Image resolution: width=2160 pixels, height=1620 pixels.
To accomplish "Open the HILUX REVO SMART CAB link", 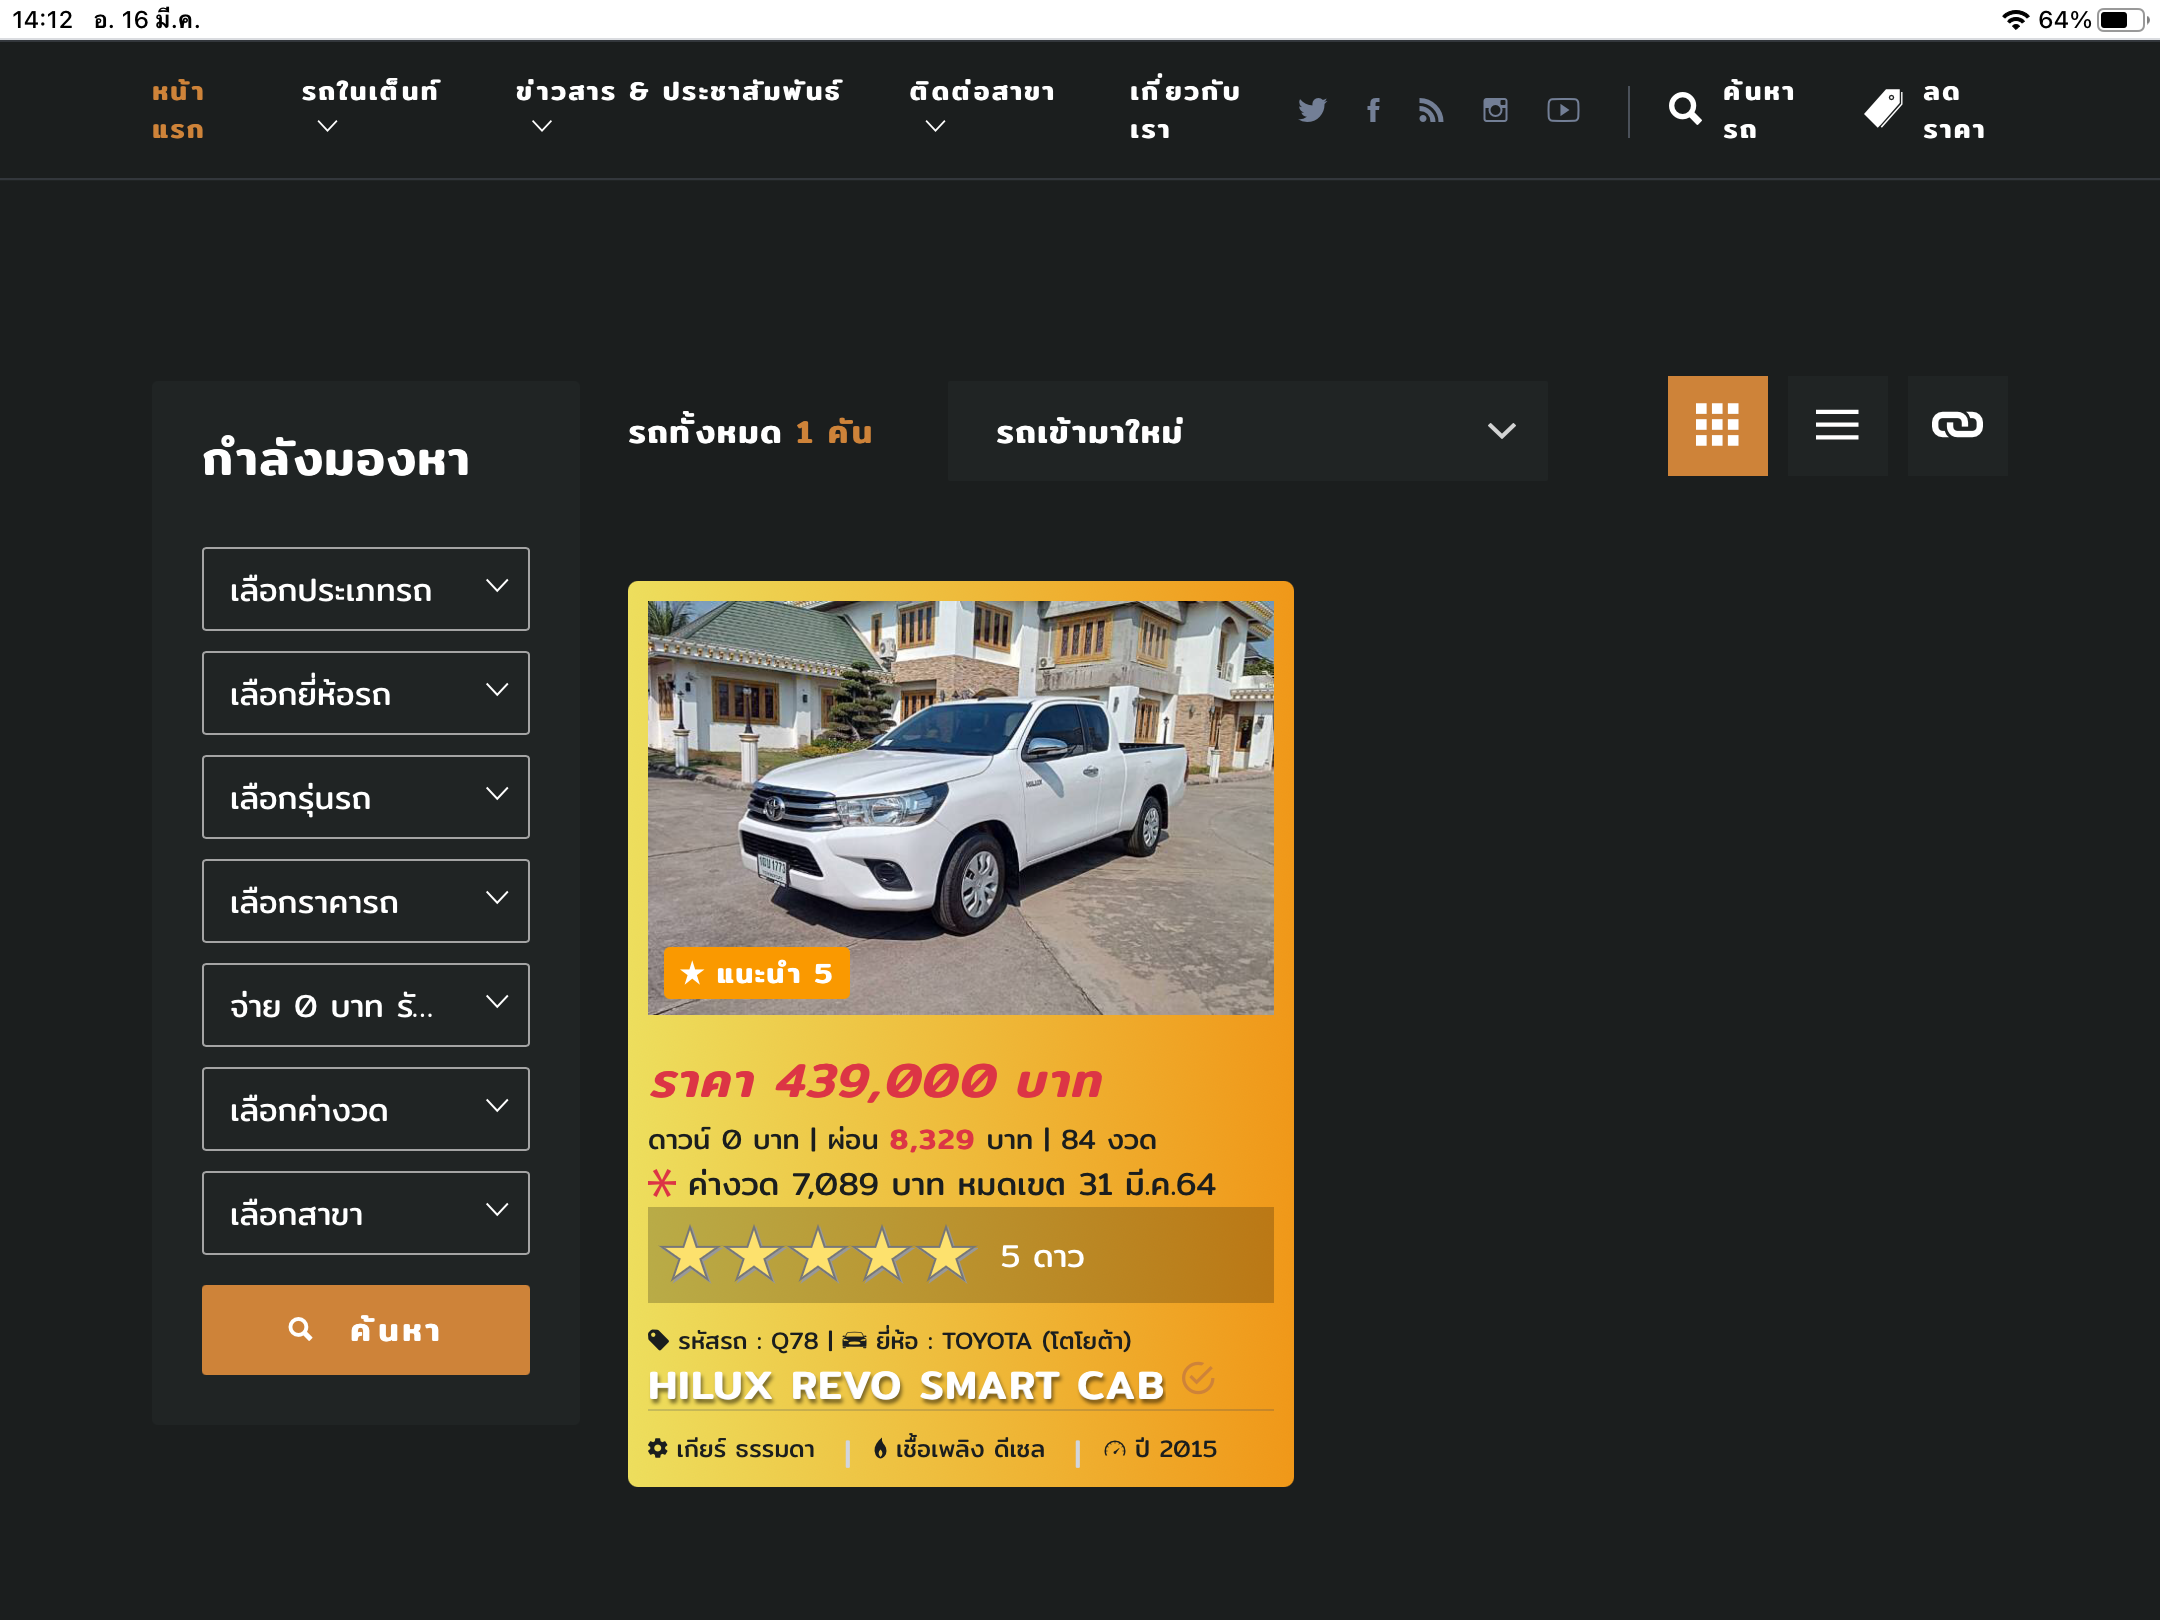I will [906, 1386].
